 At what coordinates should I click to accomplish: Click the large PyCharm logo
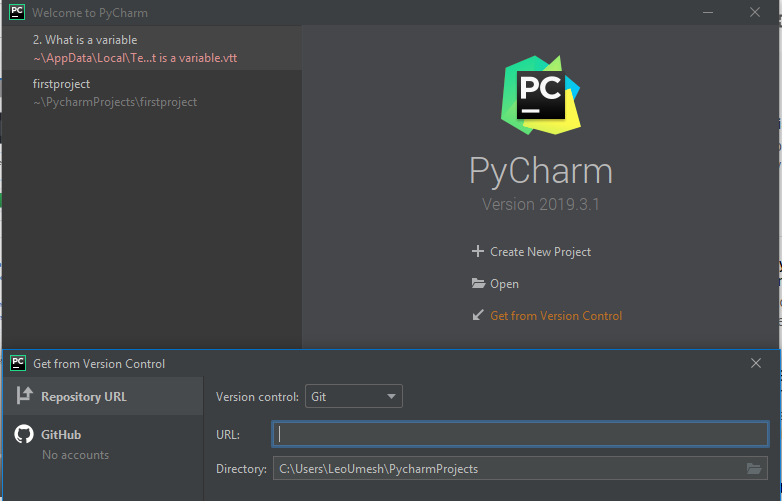click(541, 95)
